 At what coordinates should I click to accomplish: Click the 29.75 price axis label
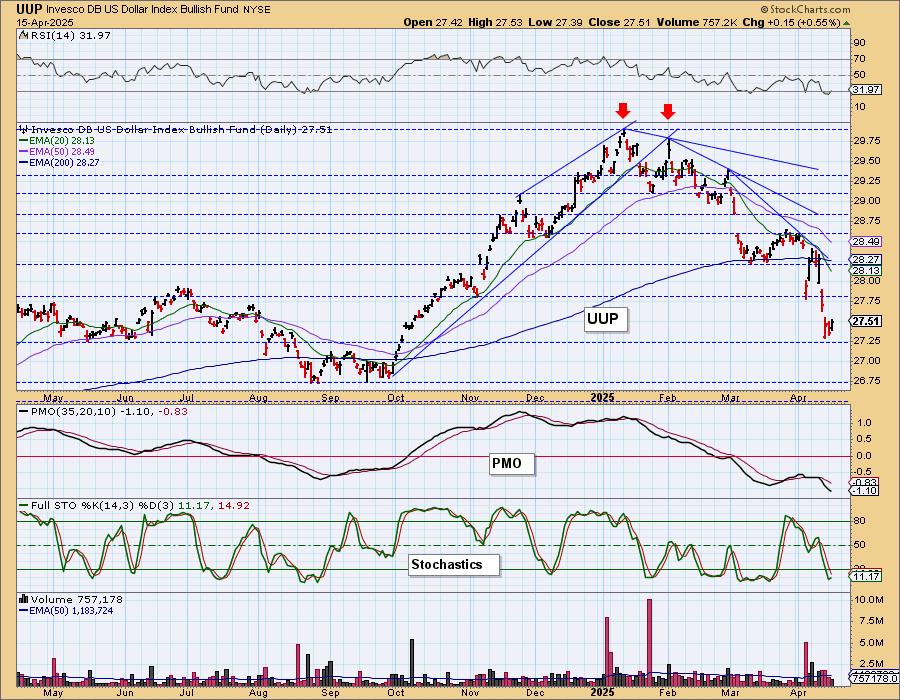pyautogui.click(x=867, y=141)
